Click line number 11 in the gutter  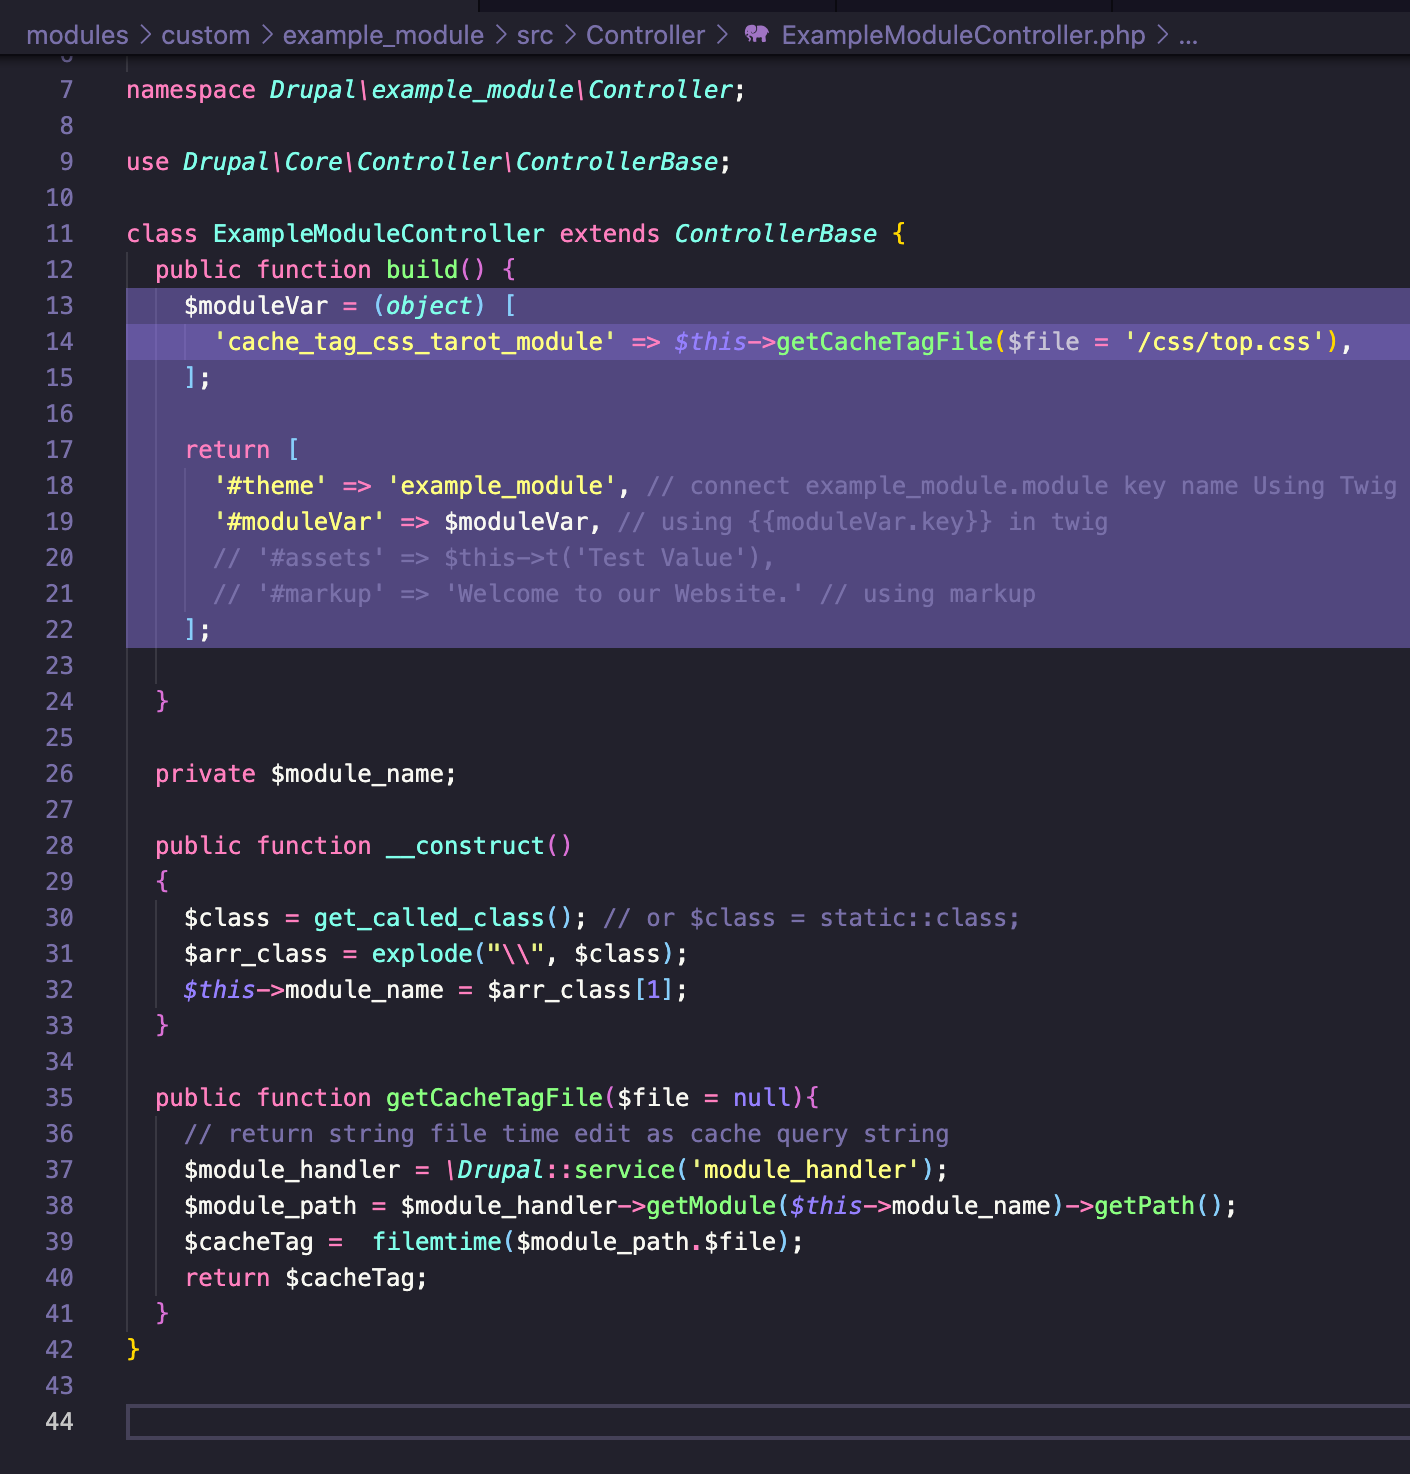(x=59, y=234)
